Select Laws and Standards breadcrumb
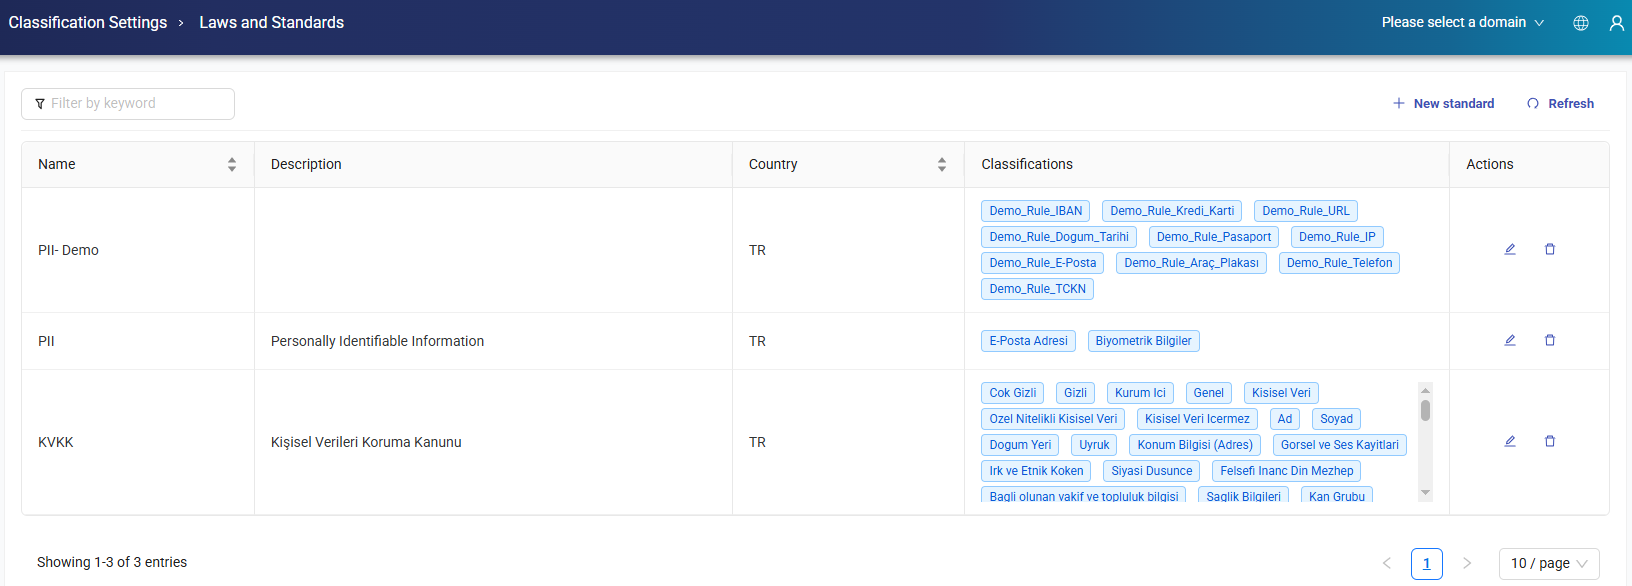Image resolution: width=1632 pixels, height=586 pixels. tap(271, 22)
